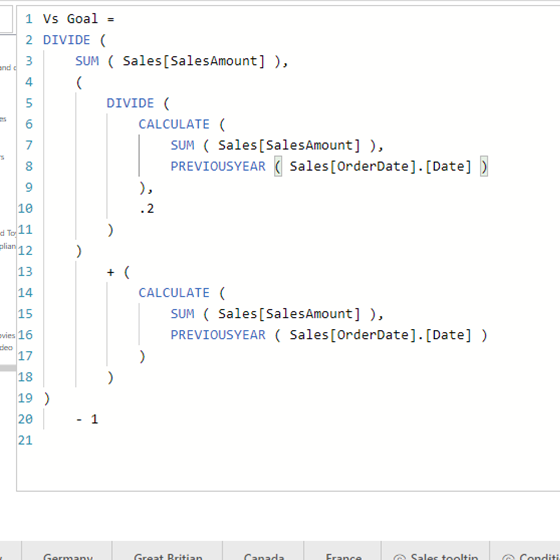Place cursor on the first DIVIDE keyword
The height and width of the screenshot is (560, 560).
pos(66,40)
